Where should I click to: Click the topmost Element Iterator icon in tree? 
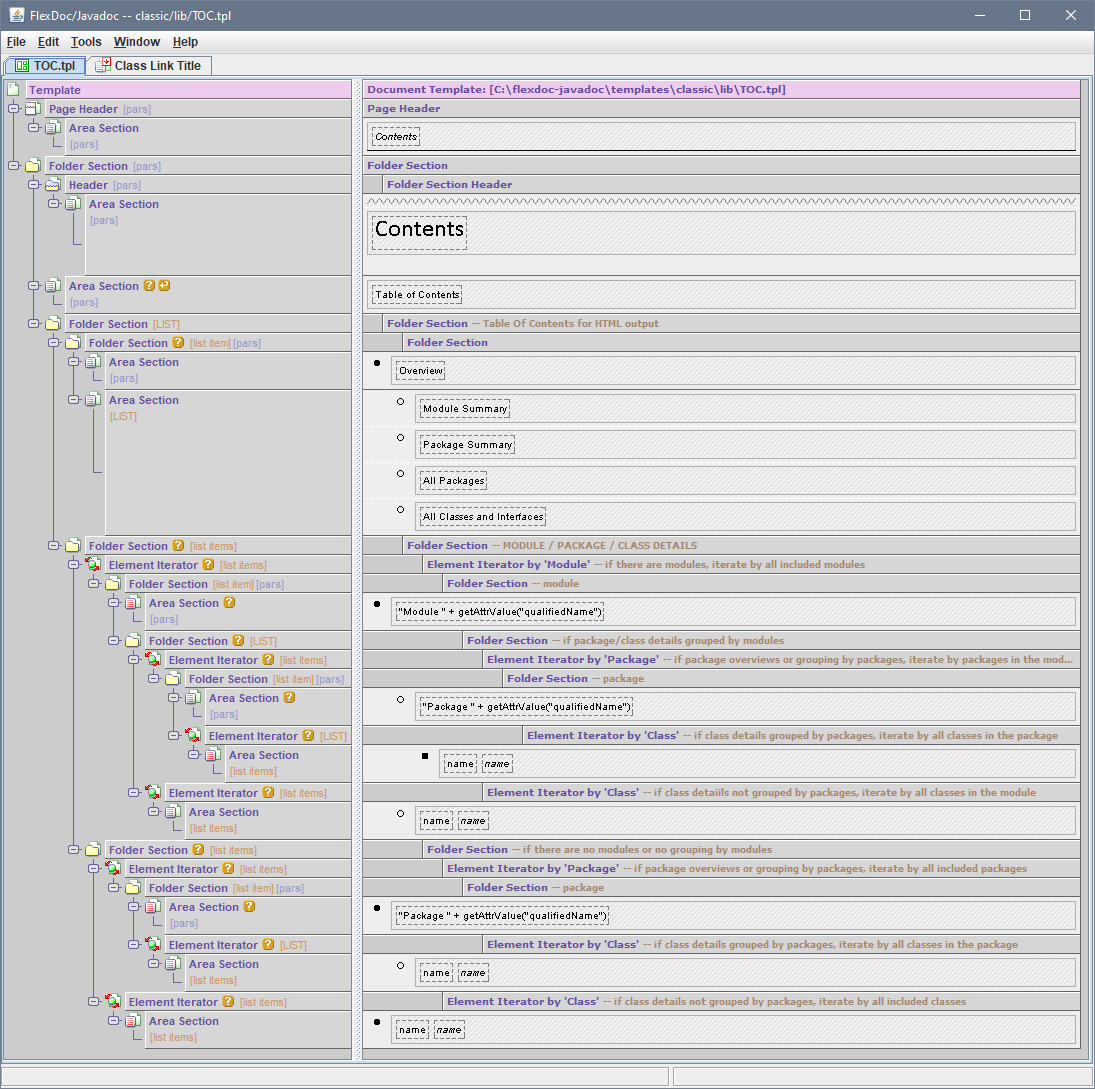[x=93, y=565]
